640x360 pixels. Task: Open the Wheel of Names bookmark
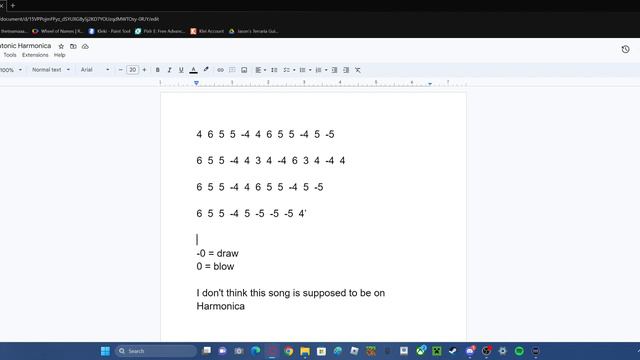(x=58, y=31)
